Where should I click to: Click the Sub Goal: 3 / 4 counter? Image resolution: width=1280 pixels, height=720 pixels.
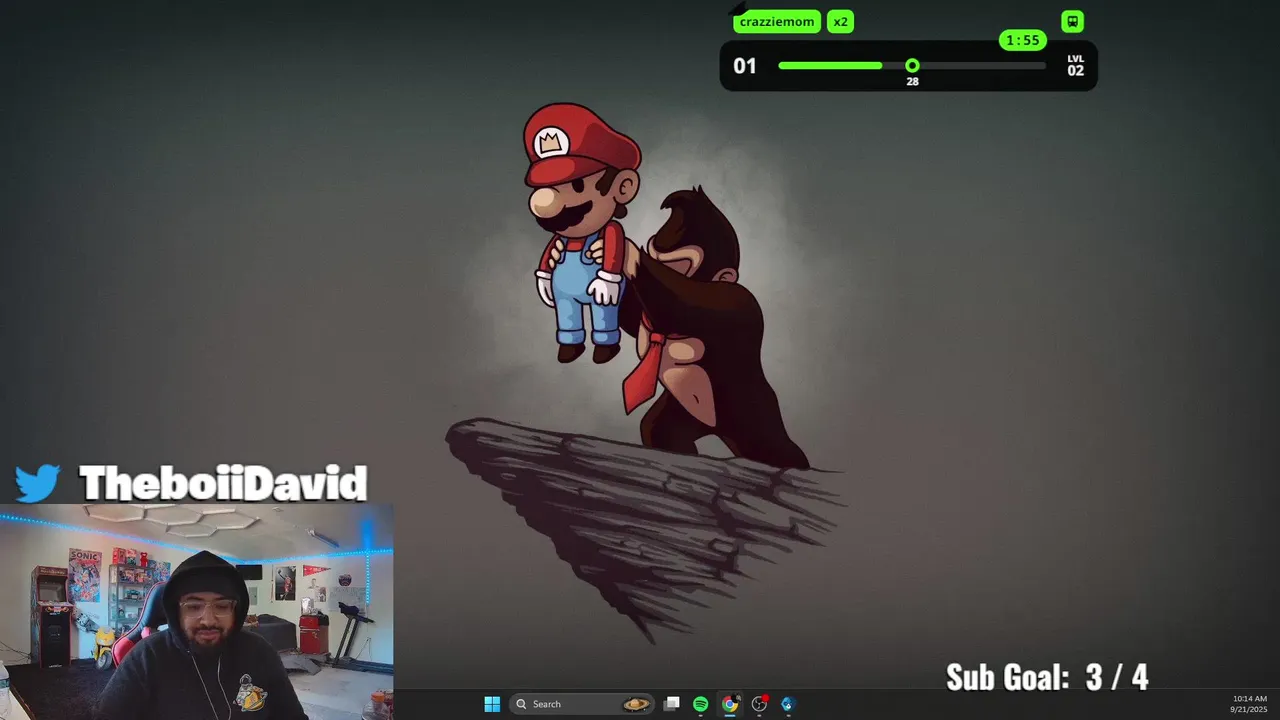[x=1047, y=677]
